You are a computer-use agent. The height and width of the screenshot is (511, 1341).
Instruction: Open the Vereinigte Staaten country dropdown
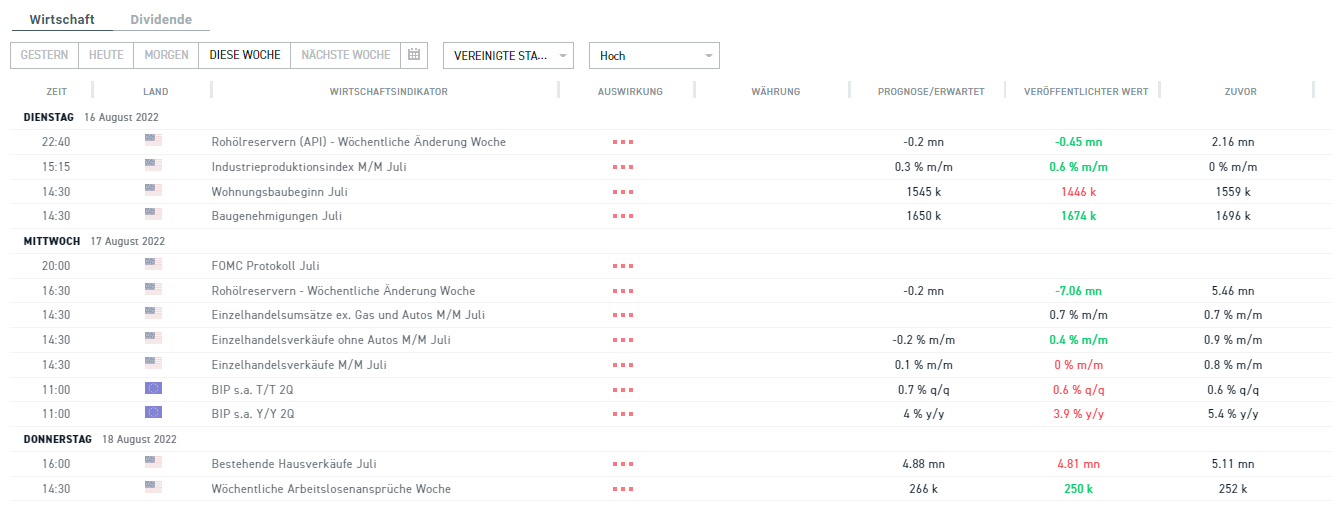click(508, 55)
